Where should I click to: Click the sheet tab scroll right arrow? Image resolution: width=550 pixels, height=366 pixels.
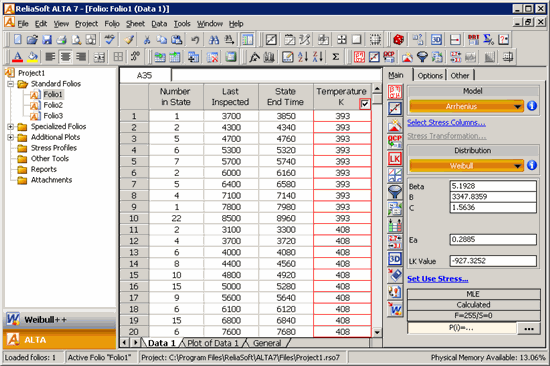135,342
